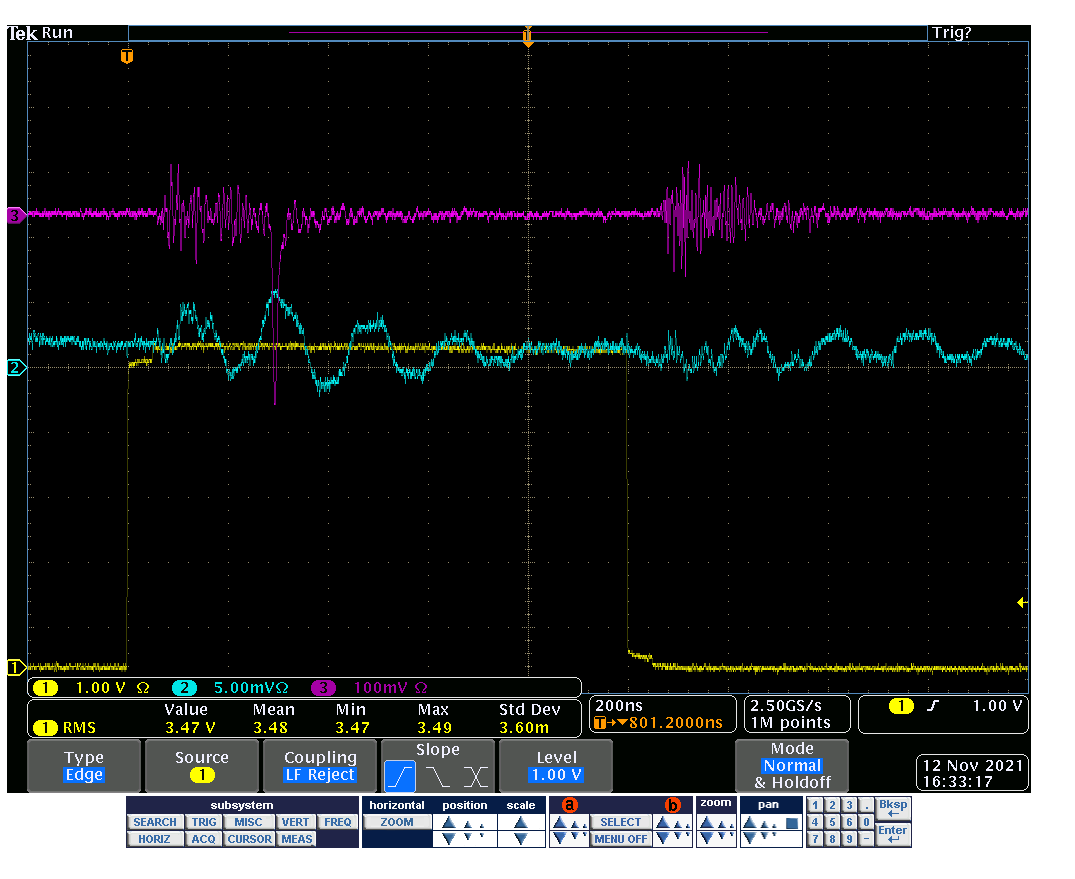The width and height of the screenshot is (1075, 879).
Task: Open the Coupling LF Reject menu
Action: (x=320, y=766)
